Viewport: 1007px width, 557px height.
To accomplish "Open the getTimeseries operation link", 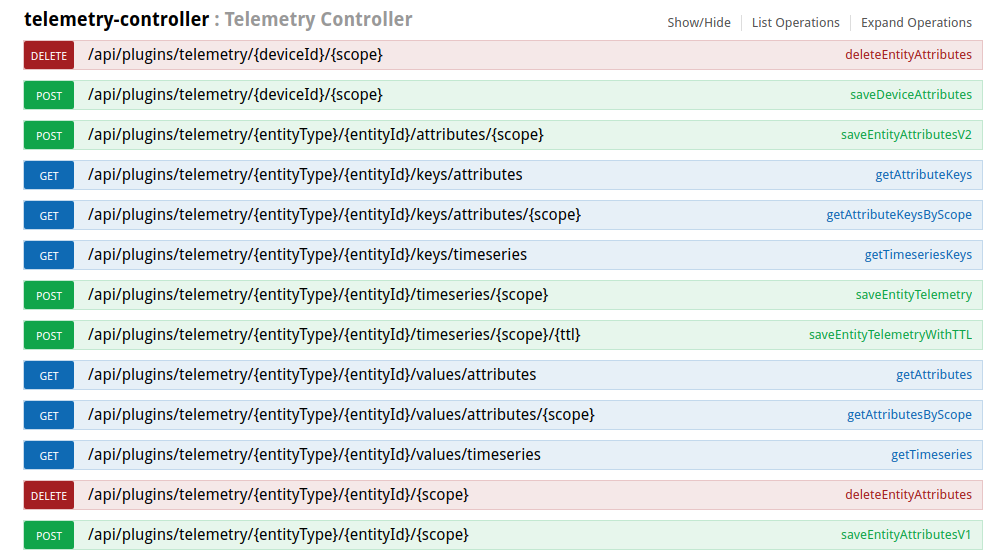I will tap(931, 455).
